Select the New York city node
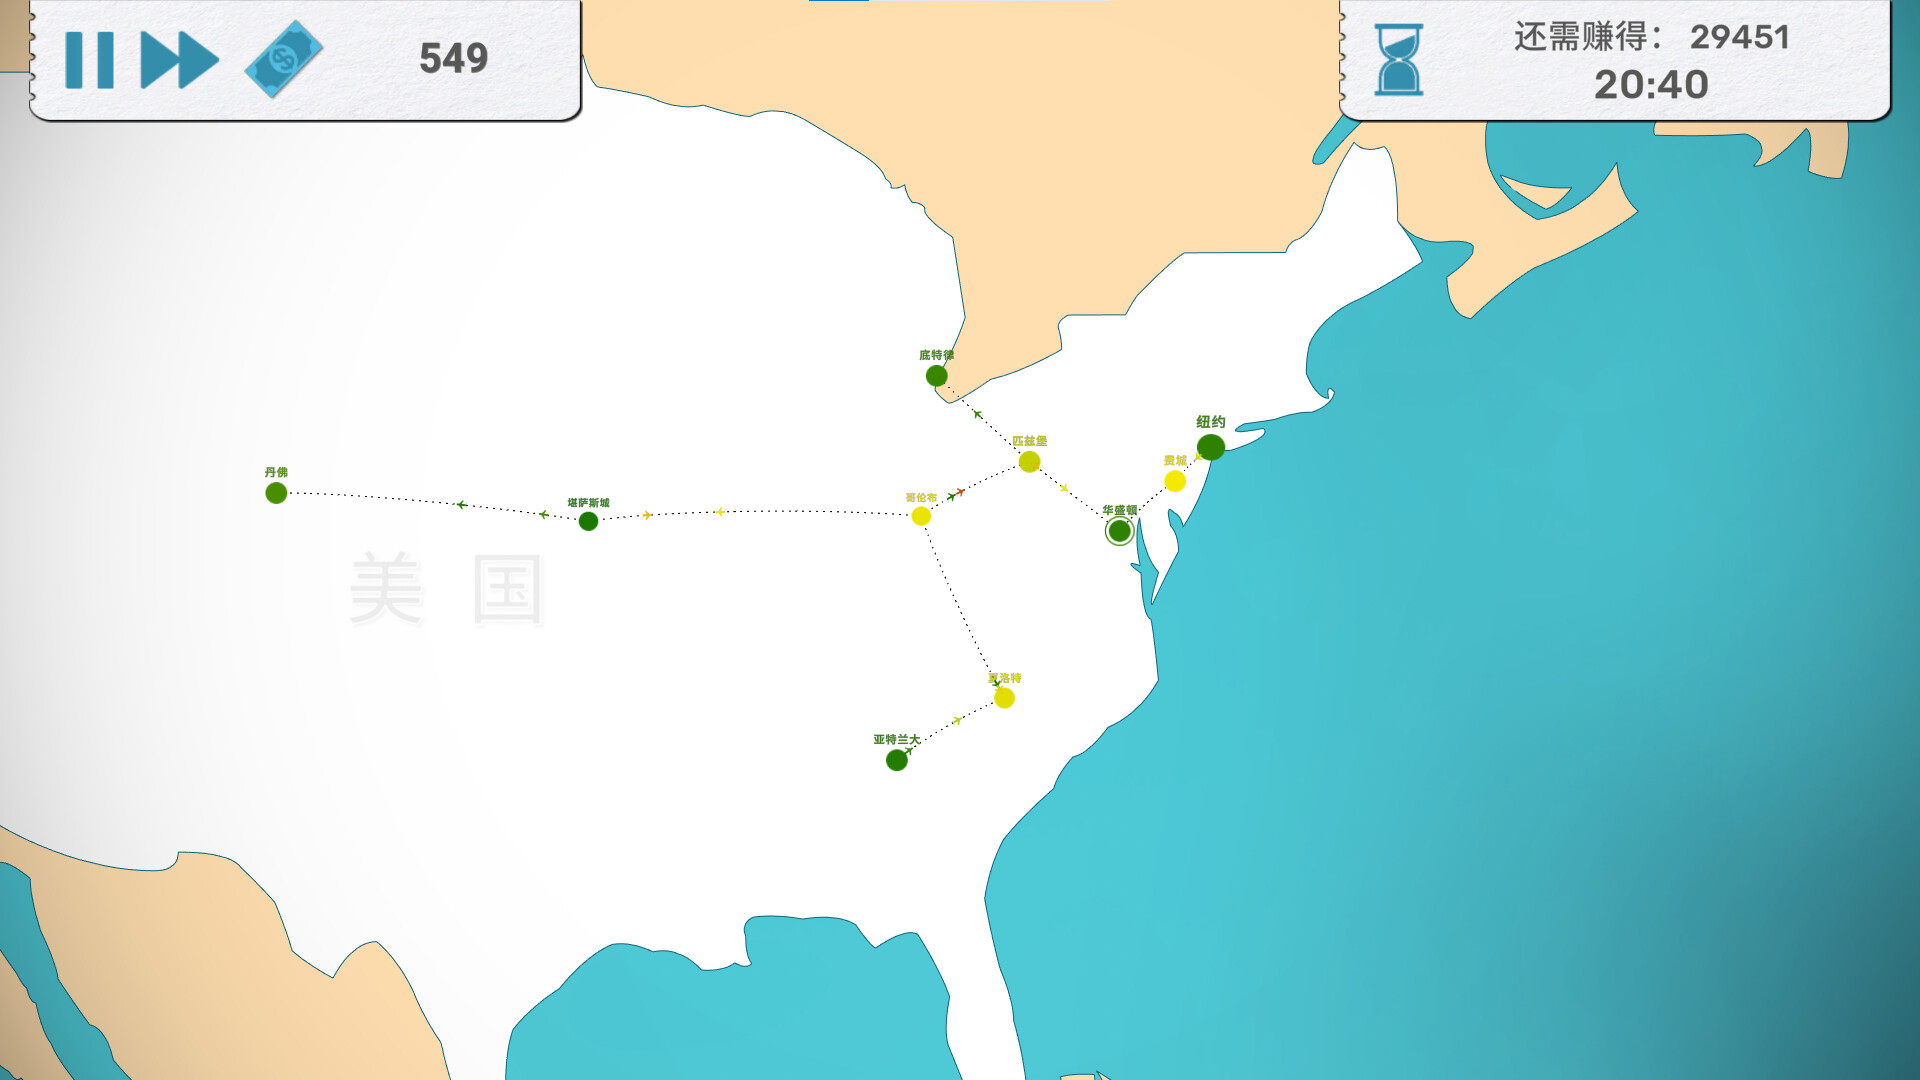 pyautogui.click(x=1217, y=446)
